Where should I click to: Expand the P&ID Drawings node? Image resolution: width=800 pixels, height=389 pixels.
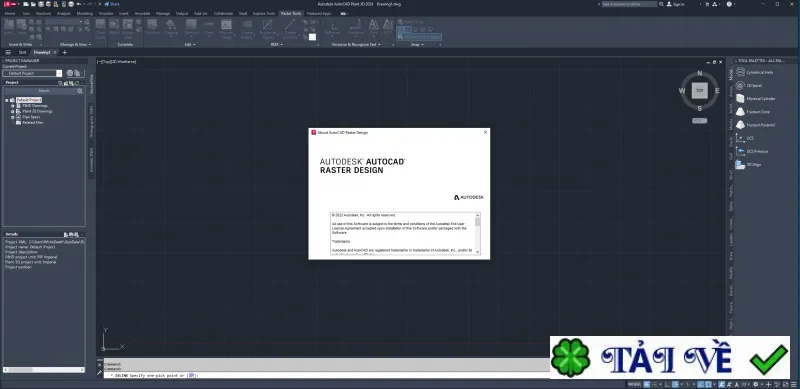(x=13, y=106)
